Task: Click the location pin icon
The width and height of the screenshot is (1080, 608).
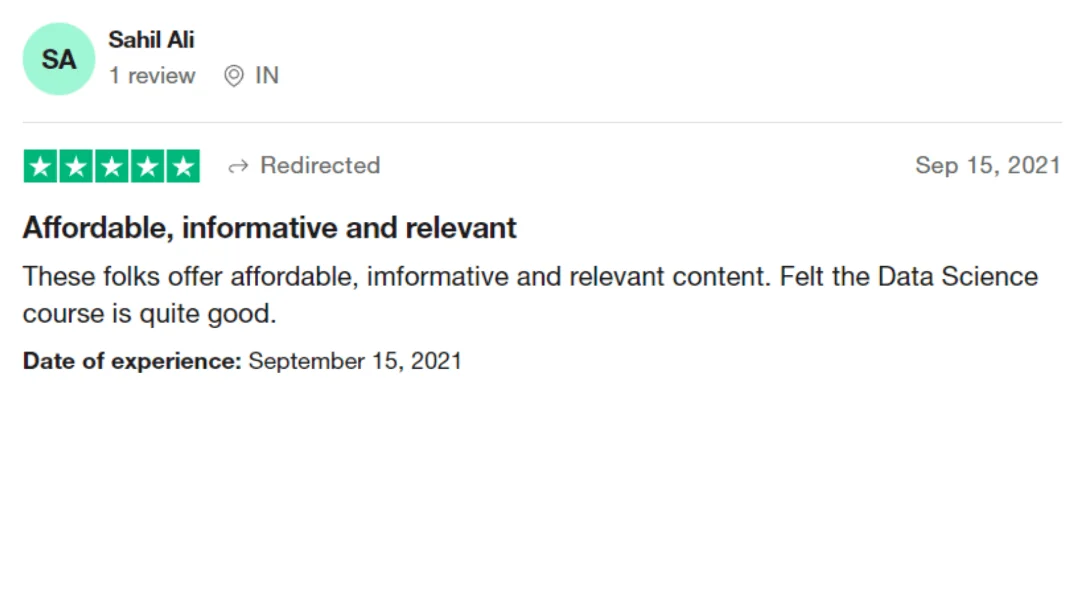Action: (x=233, y=76)
